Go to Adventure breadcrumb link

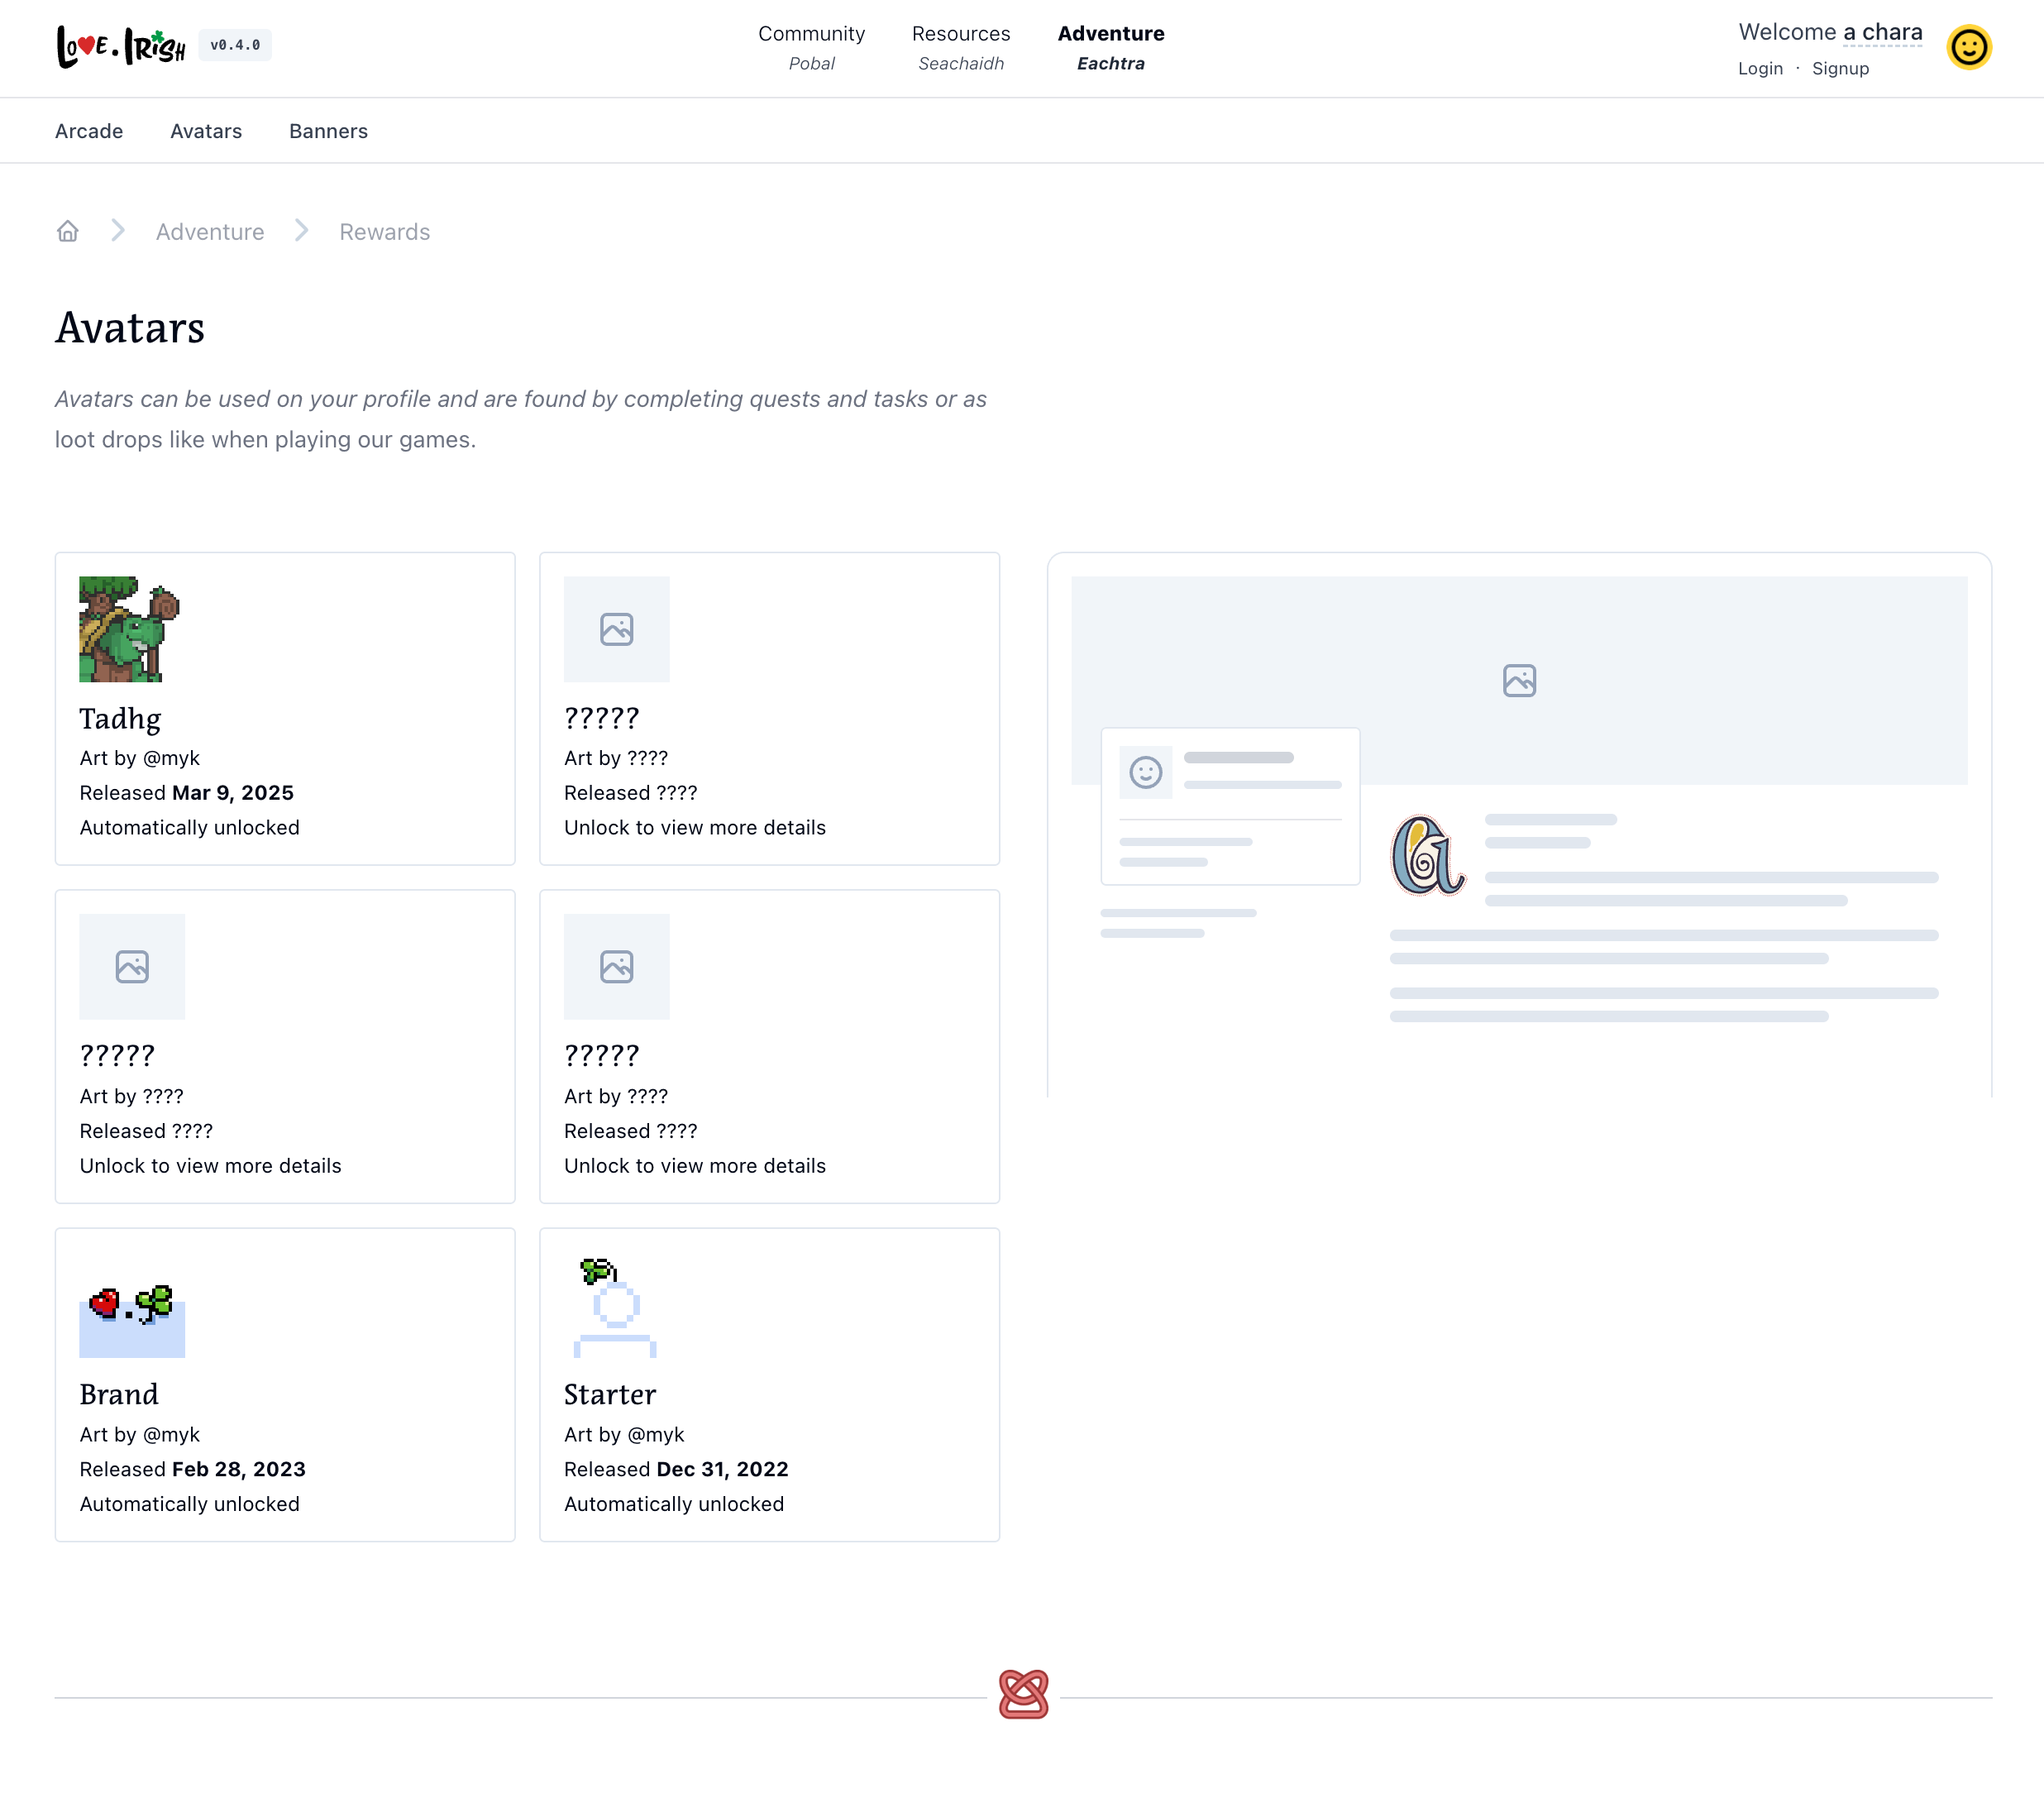[210, 232]
